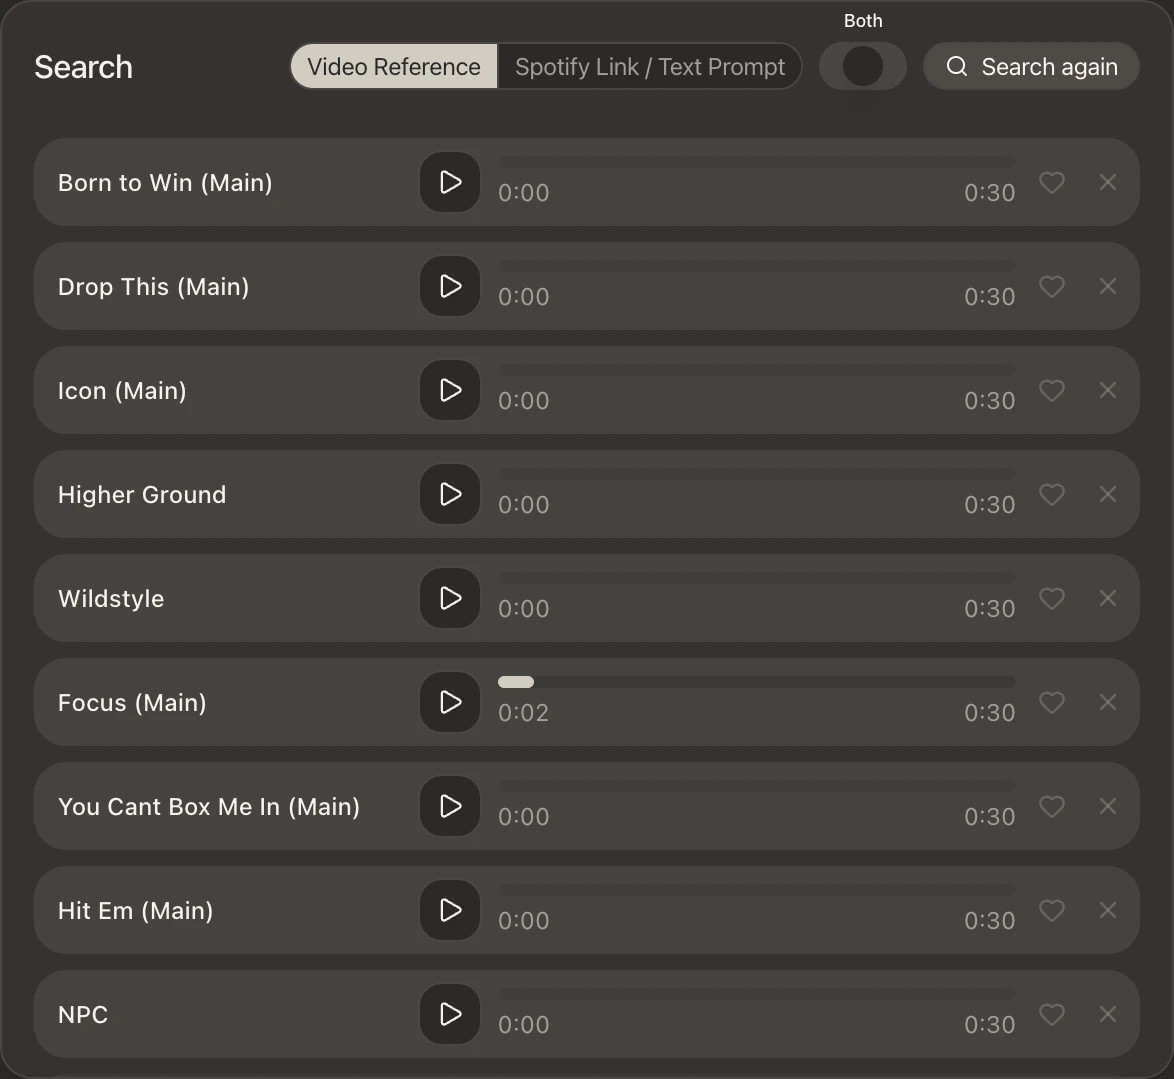Click You Cant Box Me In (Main) title
This screenshot has height=1079, width=1174.
tap(209, 807)
